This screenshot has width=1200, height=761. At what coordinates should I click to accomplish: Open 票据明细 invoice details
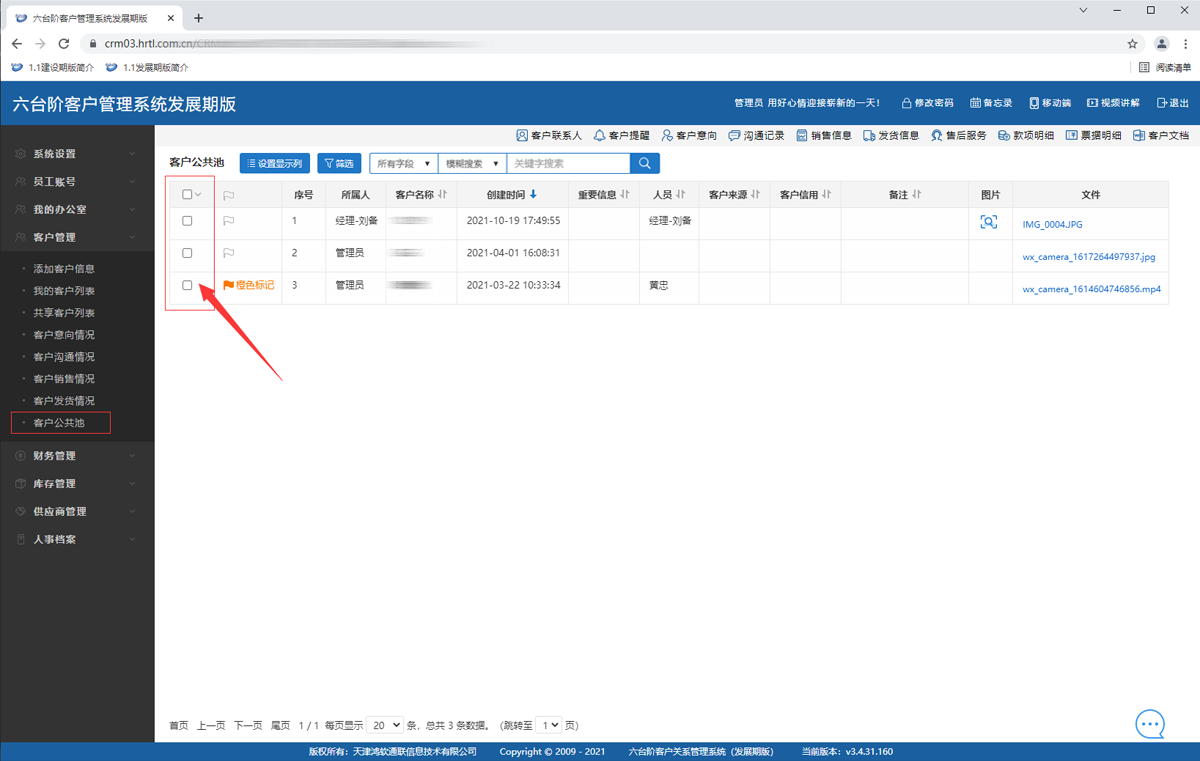tap(1093, 135)
